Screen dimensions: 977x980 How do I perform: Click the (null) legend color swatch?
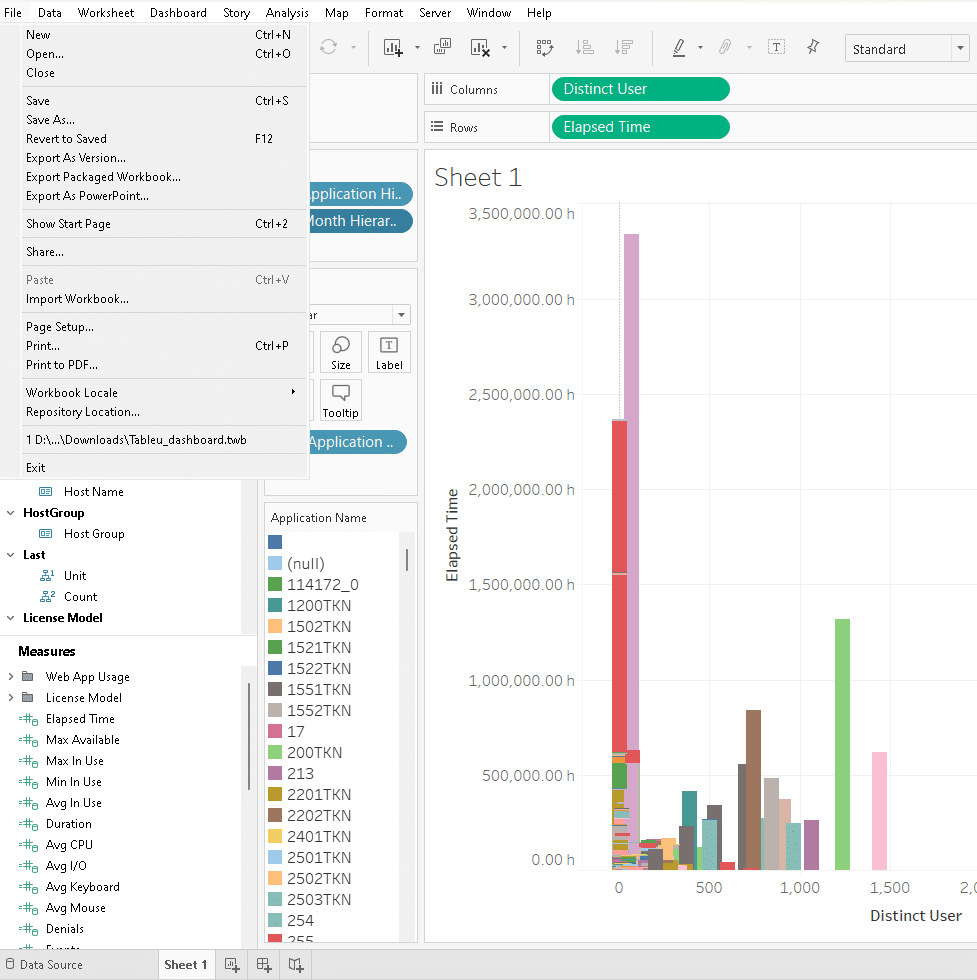pos(275,563)
